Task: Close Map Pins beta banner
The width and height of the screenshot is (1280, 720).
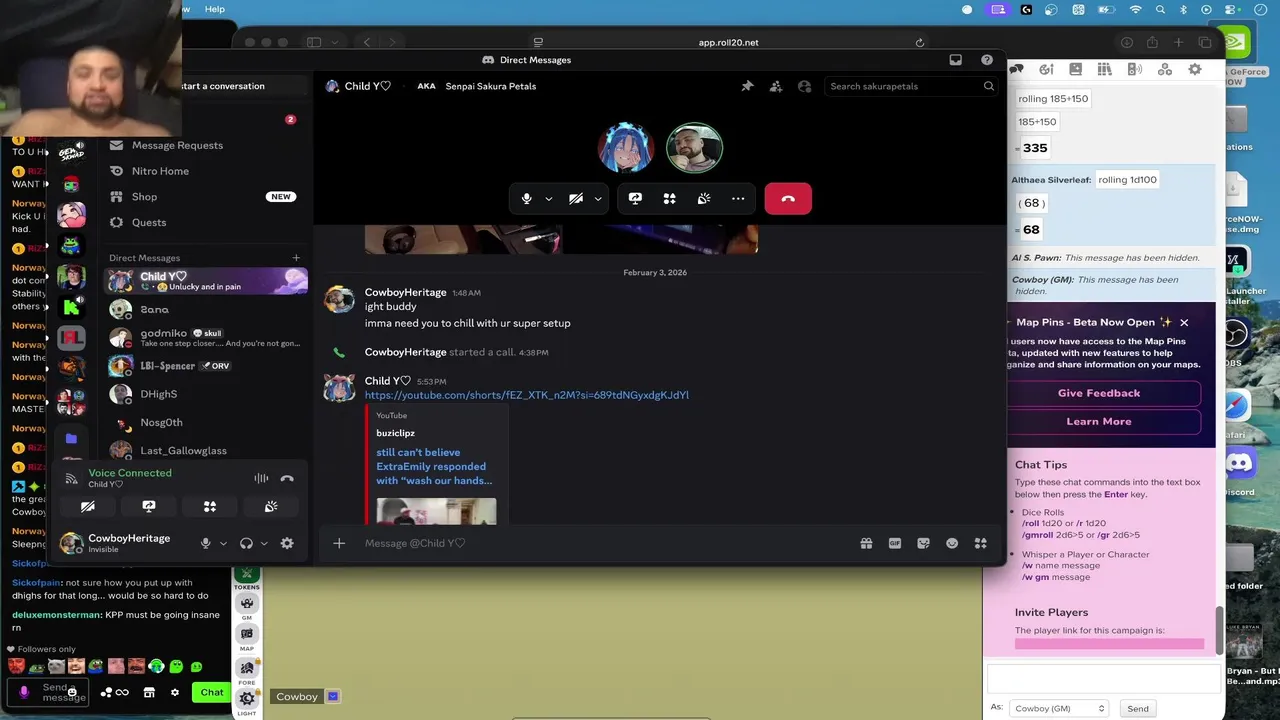Action: (x=1184, y=323)
